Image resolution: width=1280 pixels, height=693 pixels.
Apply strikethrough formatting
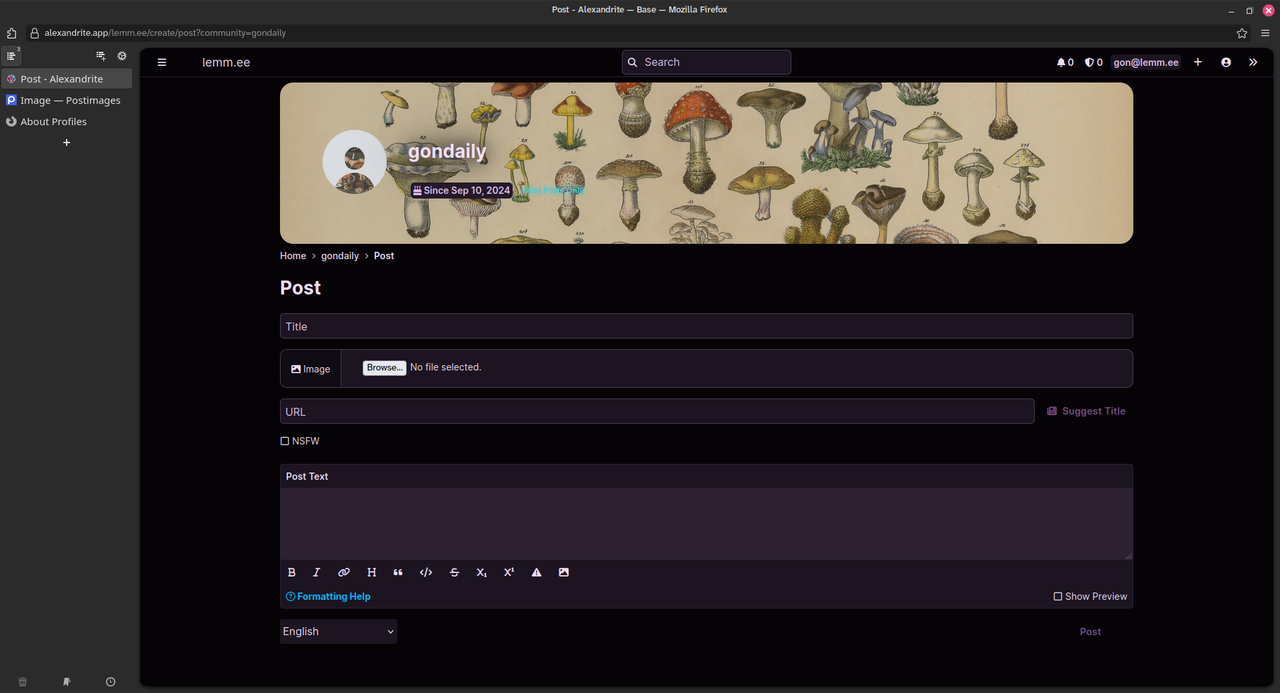point(454,573)
